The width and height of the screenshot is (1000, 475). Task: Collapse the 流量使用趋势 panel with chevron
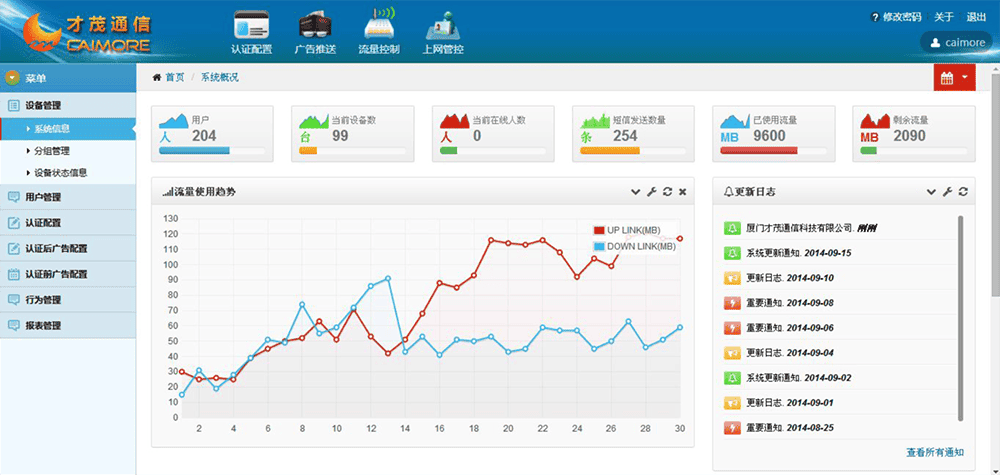636,191
